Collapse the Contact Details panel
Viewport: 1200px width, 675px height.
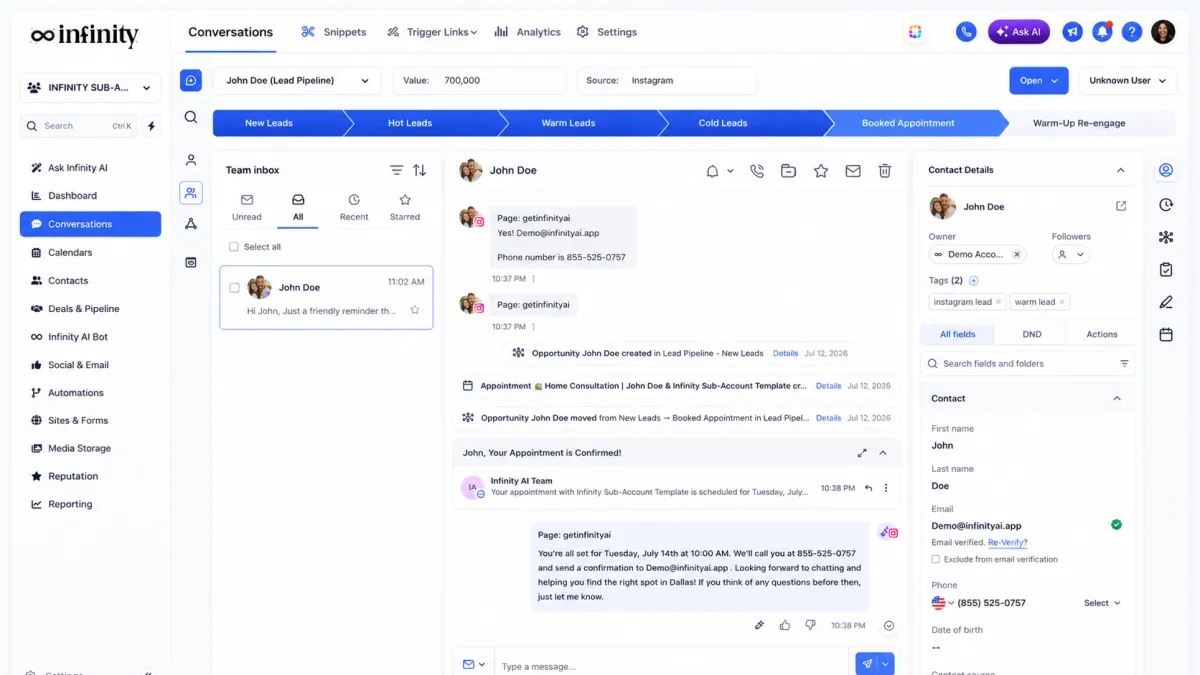pos(1120,170)
